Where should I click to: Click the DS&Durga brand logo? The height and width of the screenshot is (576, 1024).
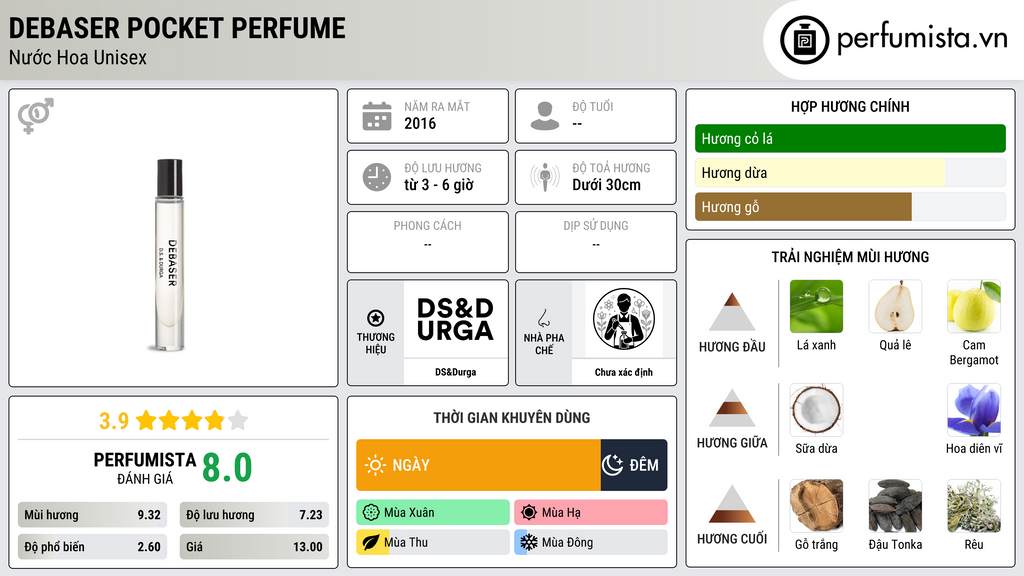(456, 319)
